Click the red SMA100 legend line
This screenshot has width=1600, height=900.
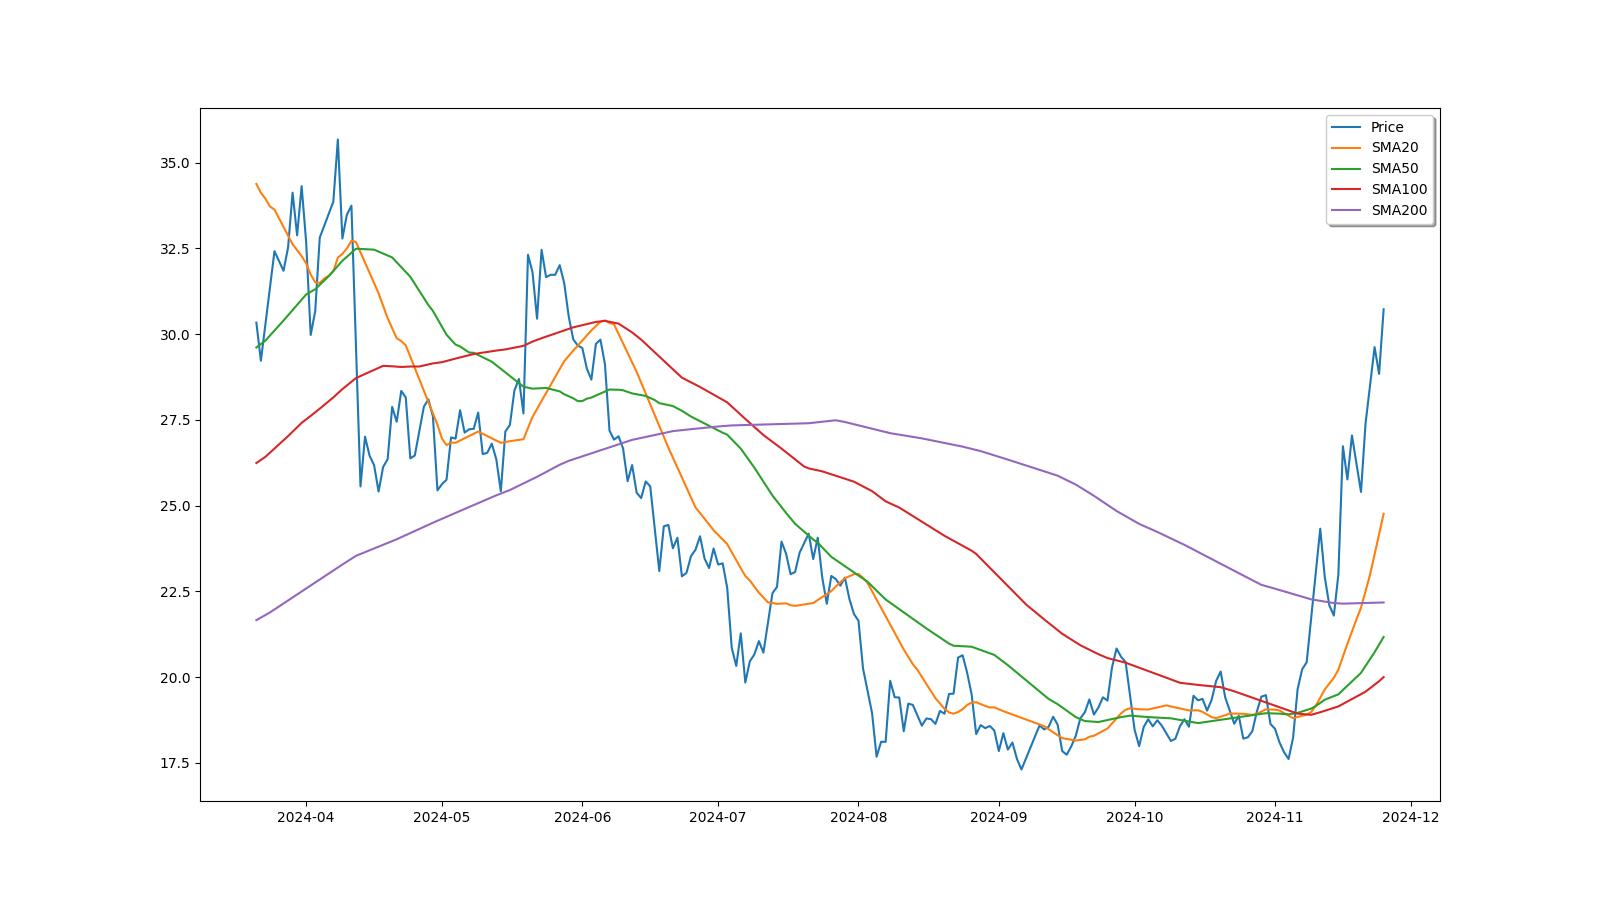(1347, 190)
